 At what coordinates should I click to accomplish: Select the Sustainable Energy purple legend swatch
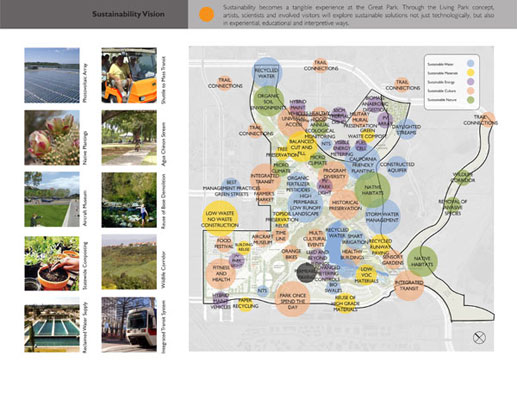click(470, 82)
